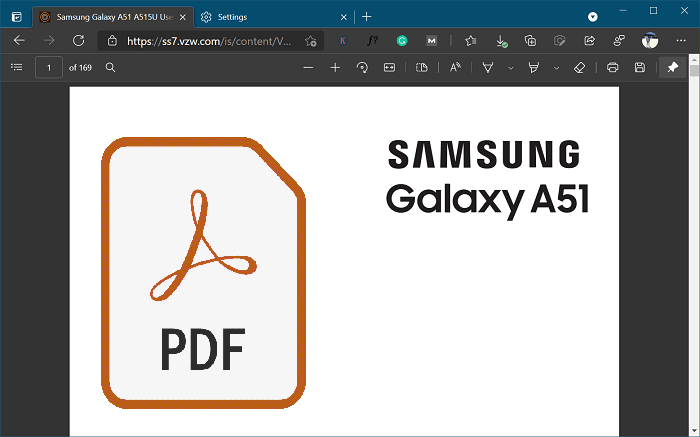Click the "Galaxy A51" heading

pos(488,200)
